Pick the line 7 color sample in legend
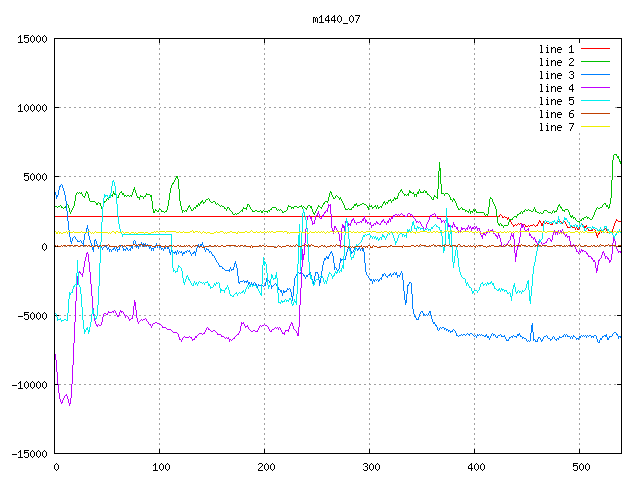Screen dimensions: 640x480 pyautogui.click(x=596, y=127)
